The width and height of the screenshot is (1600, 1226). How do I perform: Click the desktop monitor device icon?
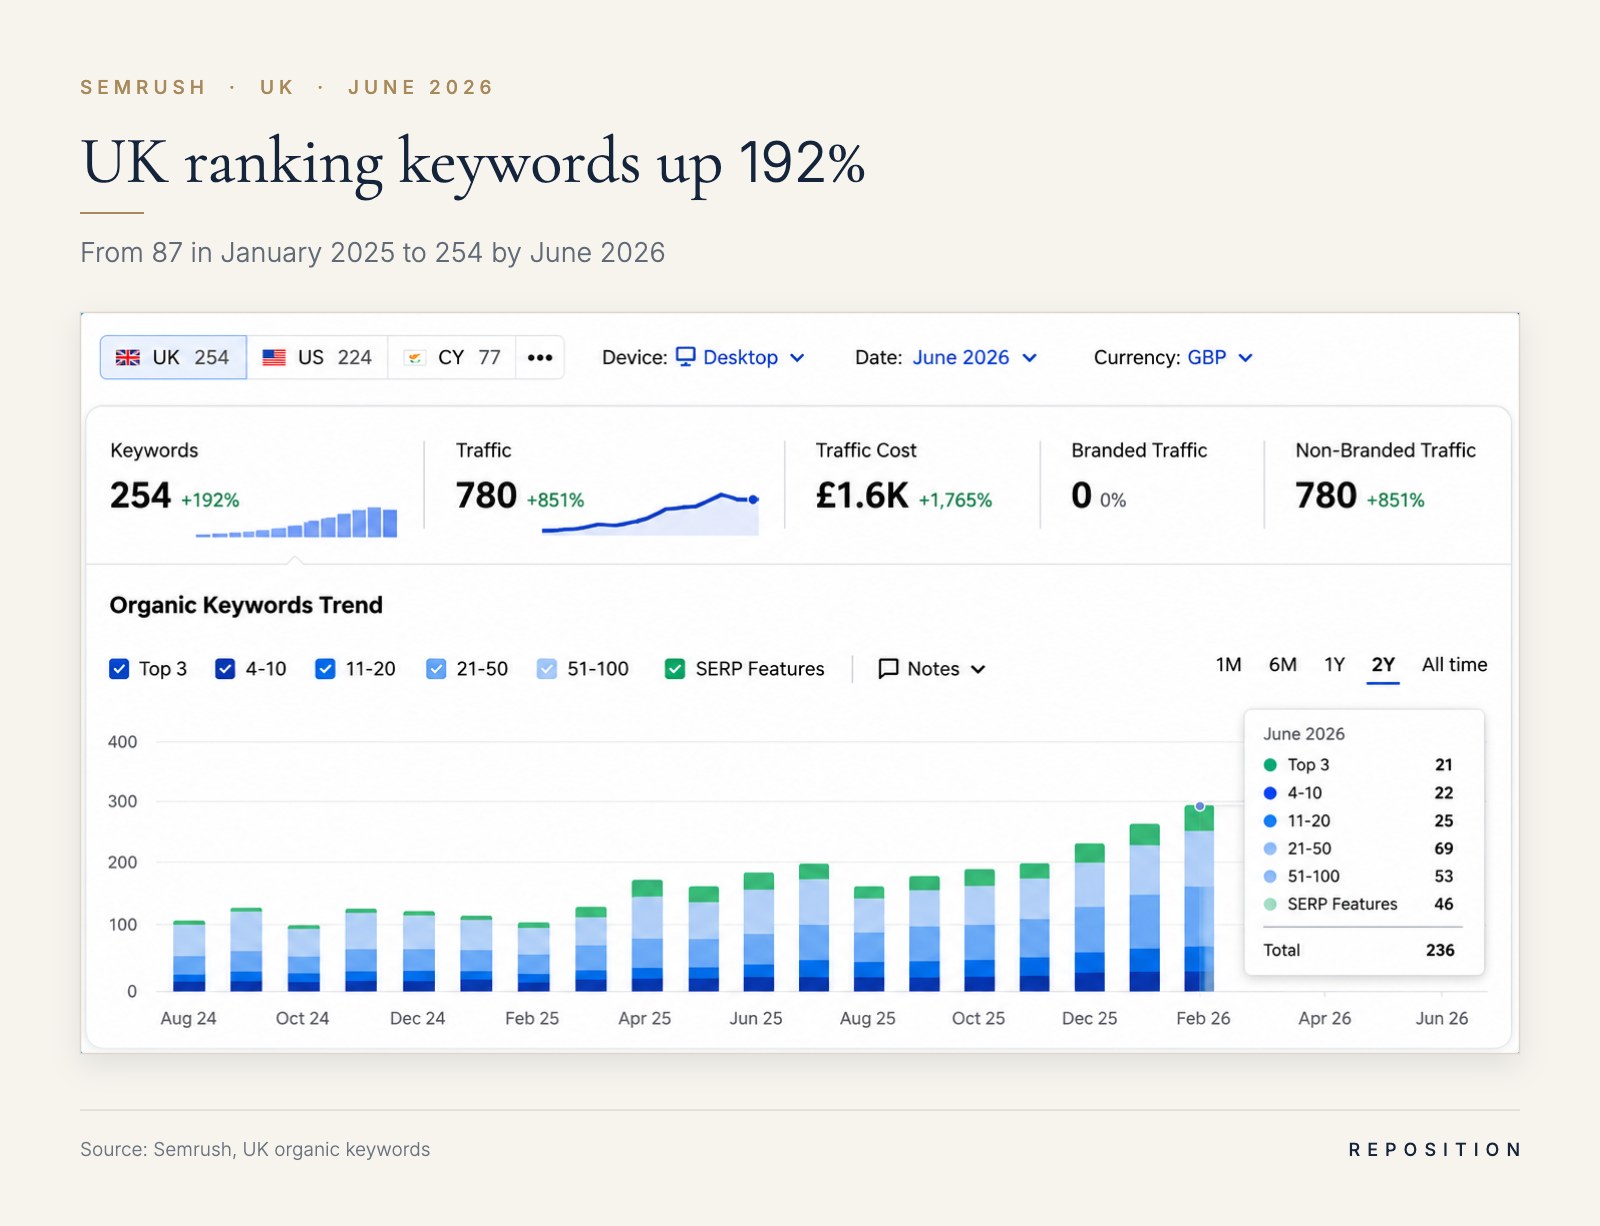[x=685, y=357]
